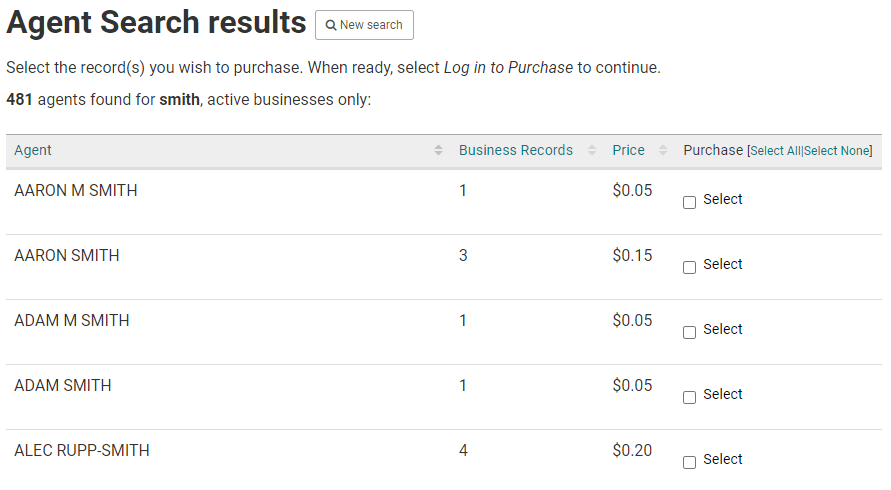Click the $0.20 price for ALEC RUPP-SMITH
891x490 pixels.
[632, 450]
